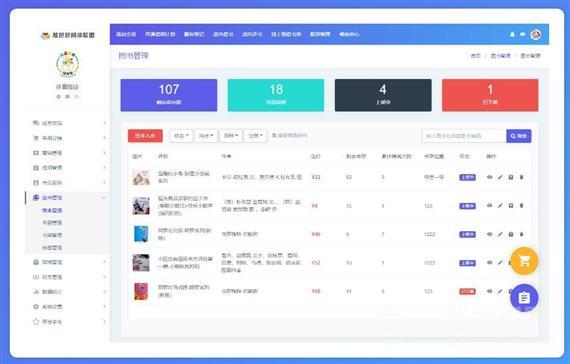Image resolution: width=570 pixels, height=364 pixels.
Task: Click the circular profile logo in the sidebar
Action: coord(68,64)
